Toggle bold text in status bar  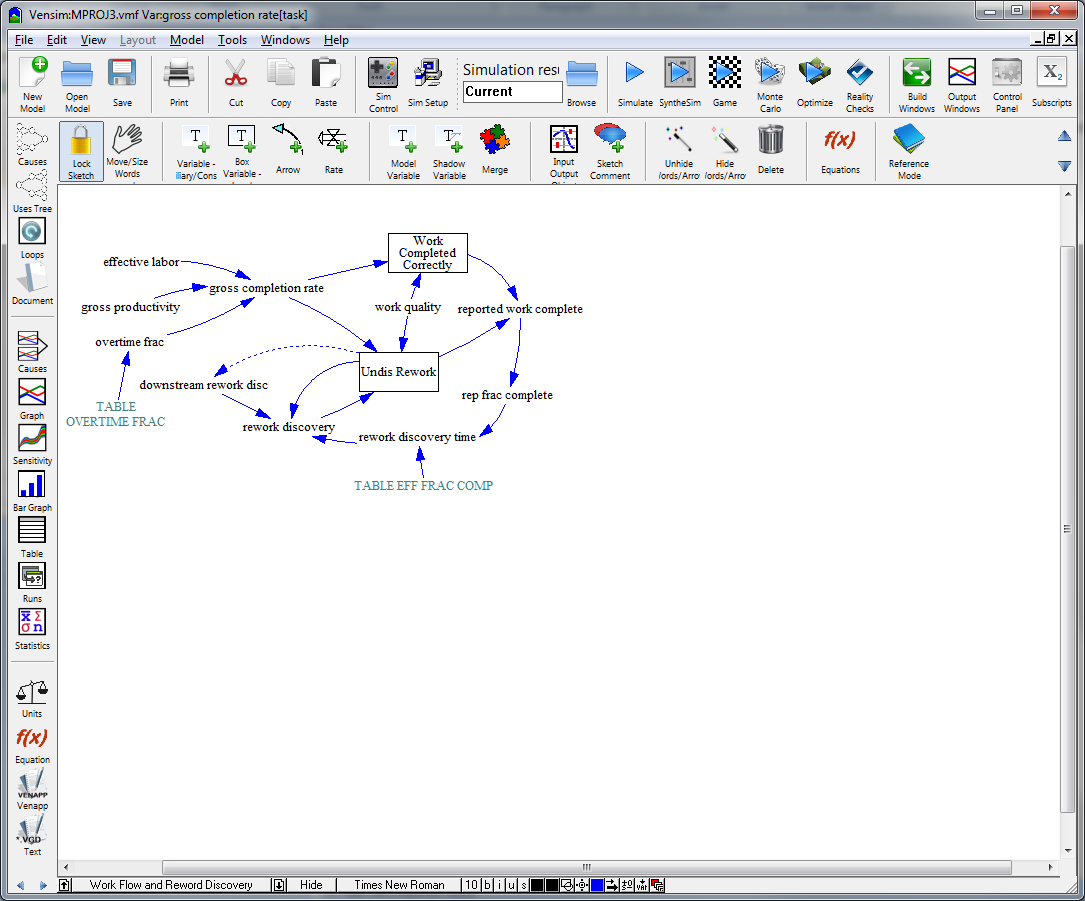(x=487, y=884)
